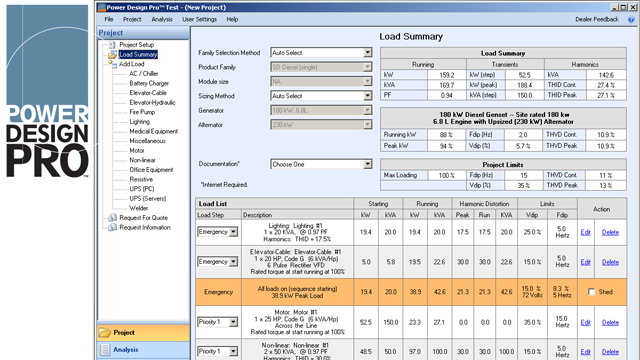Viewport: 640px width, 360px height.
Task: Click the Load Summary folder icon
Action: point(112,55)
